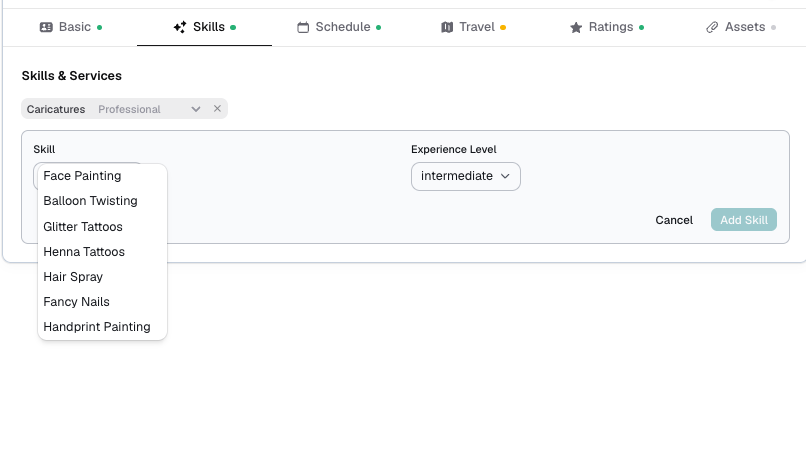Viewport: 806px width, 464px height.
Task: Click the Ratings star icon
Action: click(x=576, y=27)
